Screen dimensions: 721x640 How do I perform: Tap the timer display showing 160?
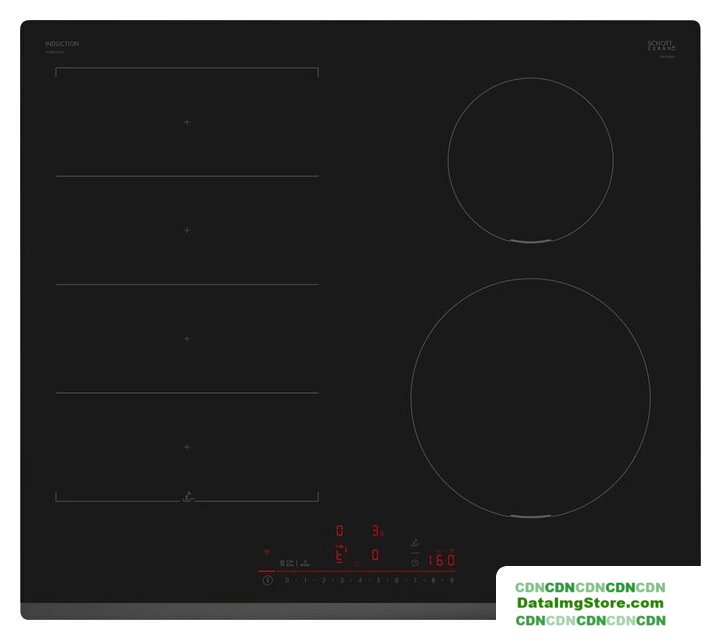441,561
